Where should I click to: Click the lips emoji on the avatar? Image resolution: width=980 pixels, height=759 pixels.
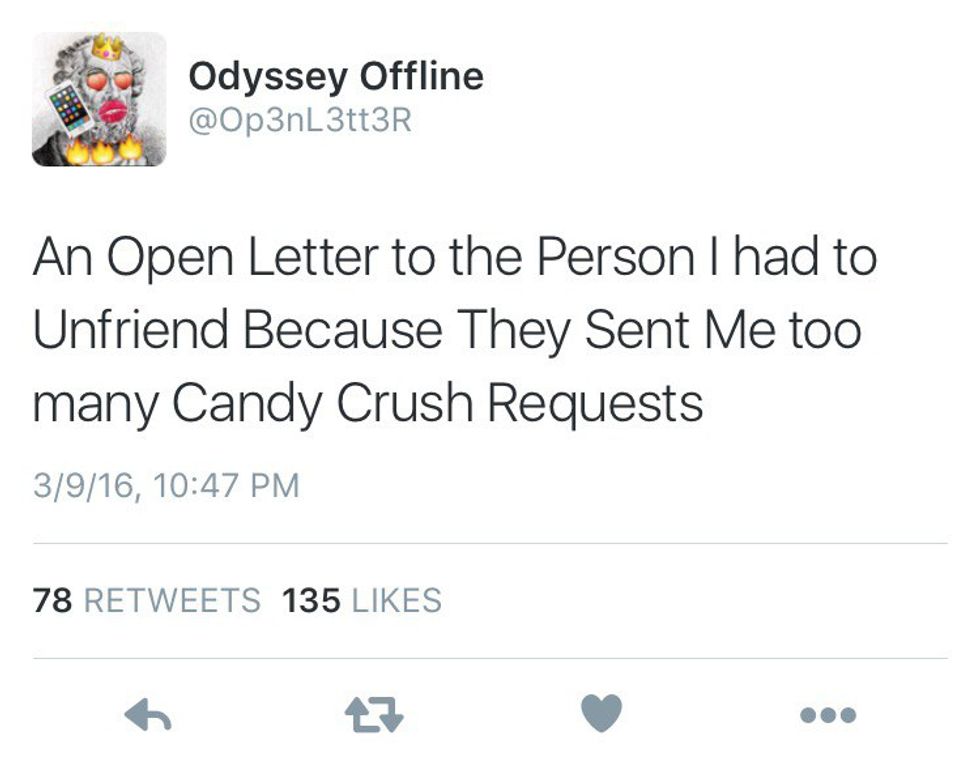pos(112,110)
